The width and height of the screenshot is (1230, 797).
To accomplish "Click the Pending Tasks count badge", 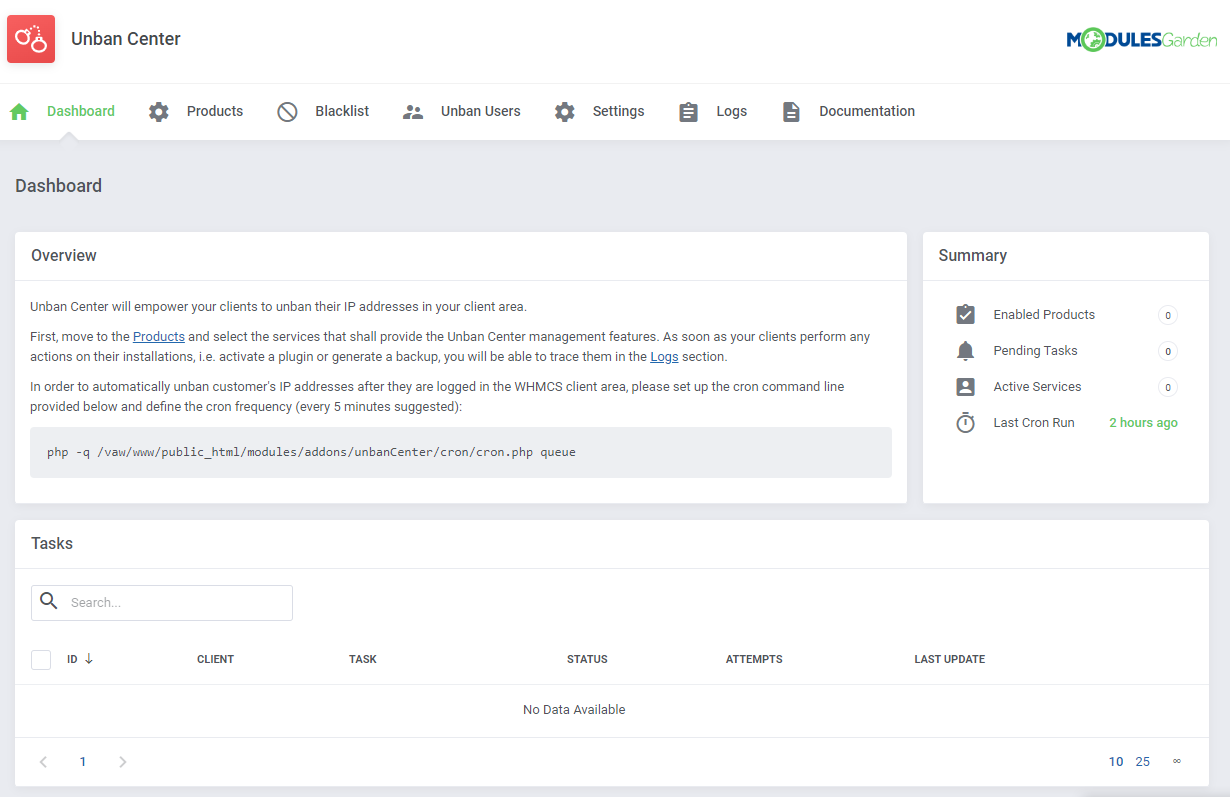I will tap(1168, 351).
